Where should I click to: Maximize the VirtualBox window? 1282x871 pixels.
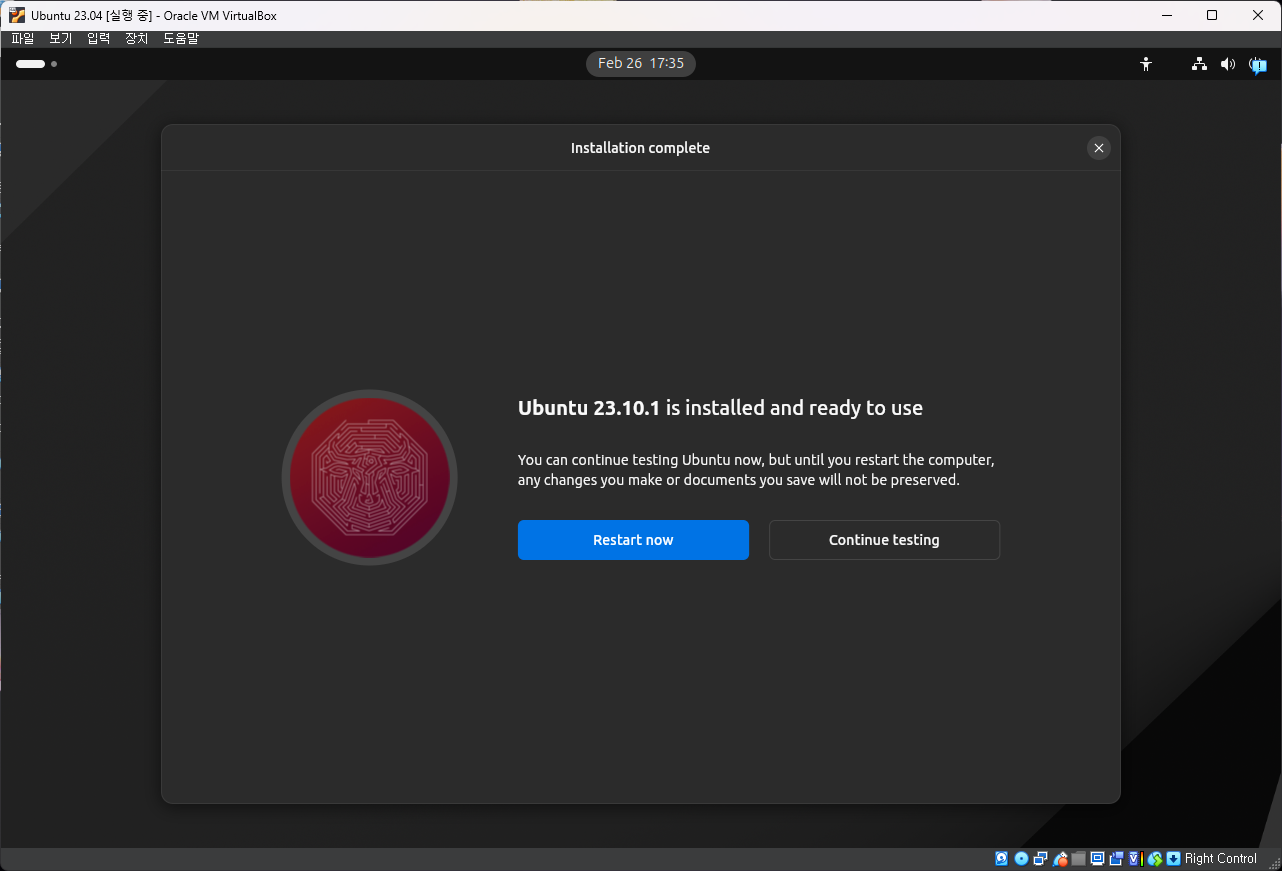coord(1211,15)
